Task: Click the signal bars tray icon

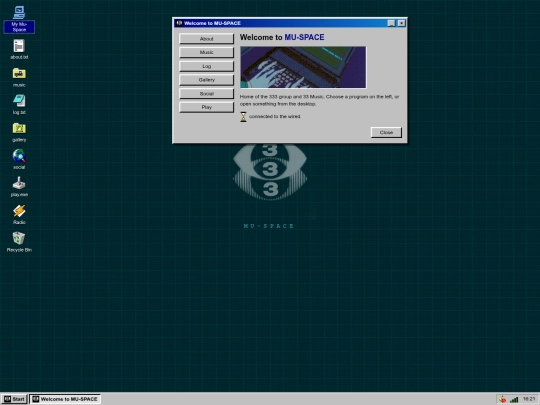Action: (514, 399)
